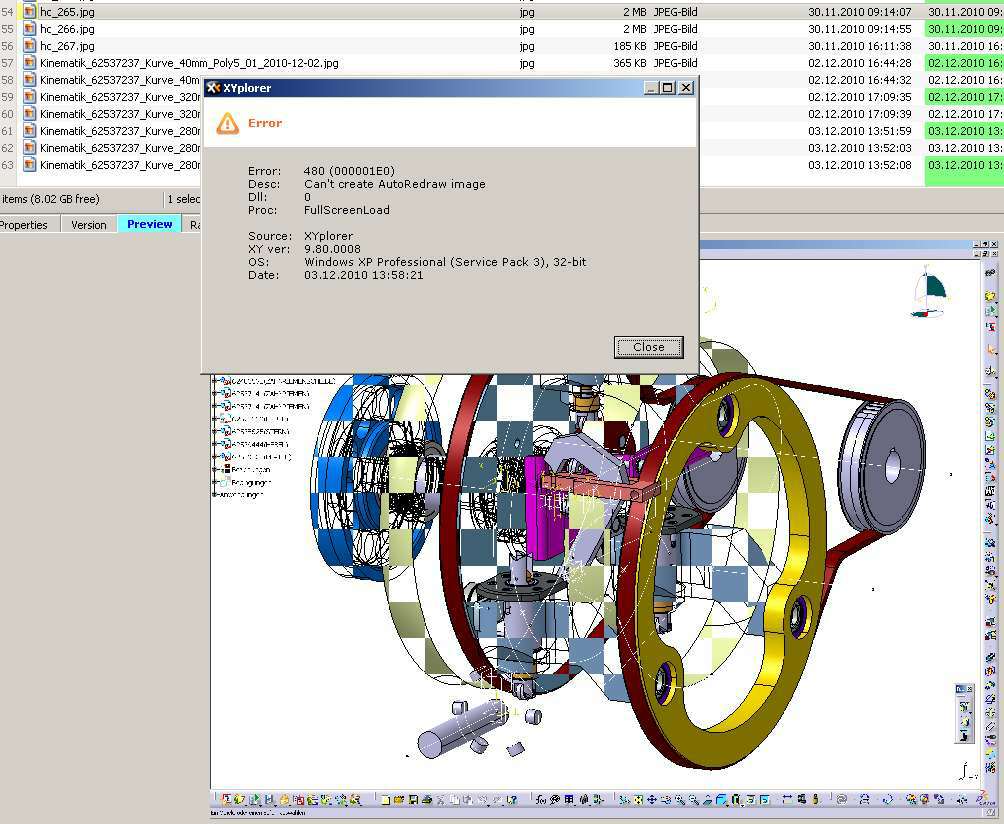Image resolution: width=1004 pixels, height=824 pixels.
Task: Open the Version tab
Action: pyautogui.click(x=88, y=224)
